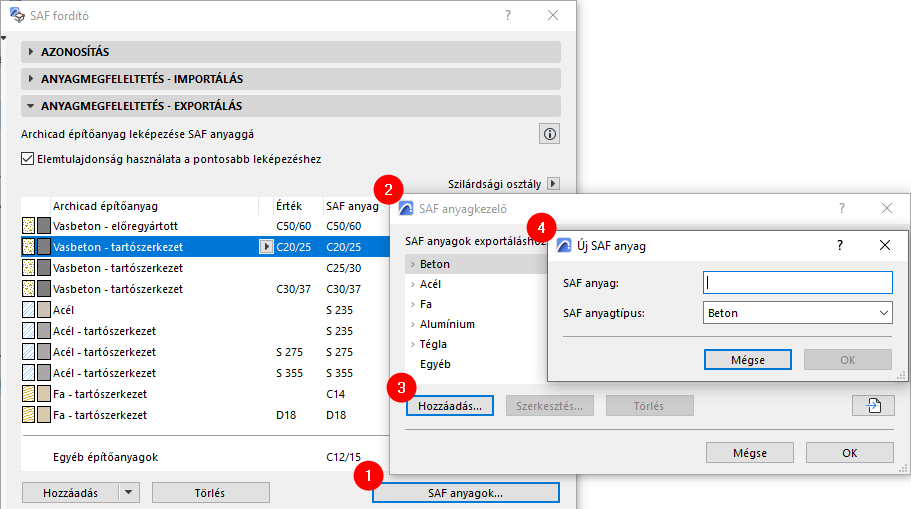Click the help question mark in the SAF fordító title bar
This screenshot has width=911, height=509.
(508, 16)
